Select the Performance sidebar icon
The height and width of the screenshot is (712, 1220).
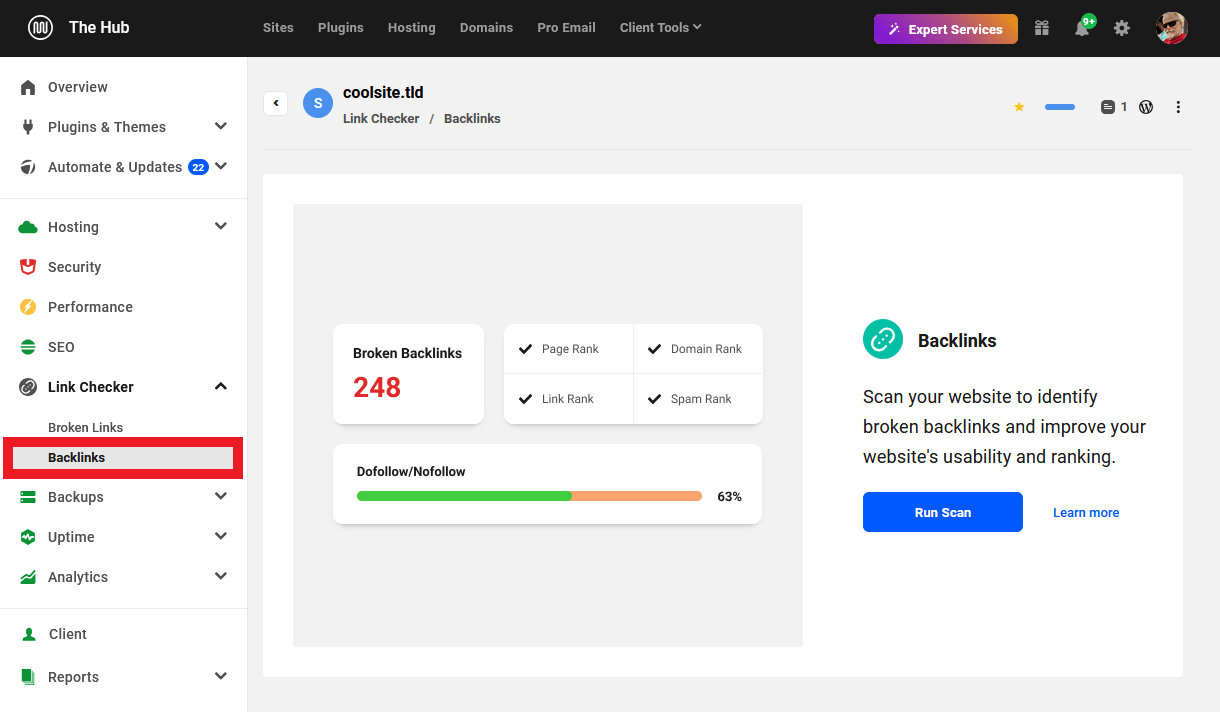click(28, 307)
